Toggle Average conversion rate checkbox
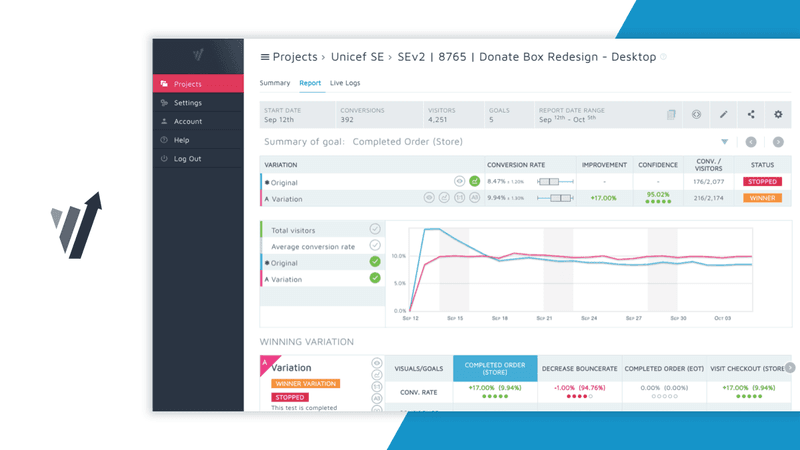800x450 pixels. click(375, 245)
